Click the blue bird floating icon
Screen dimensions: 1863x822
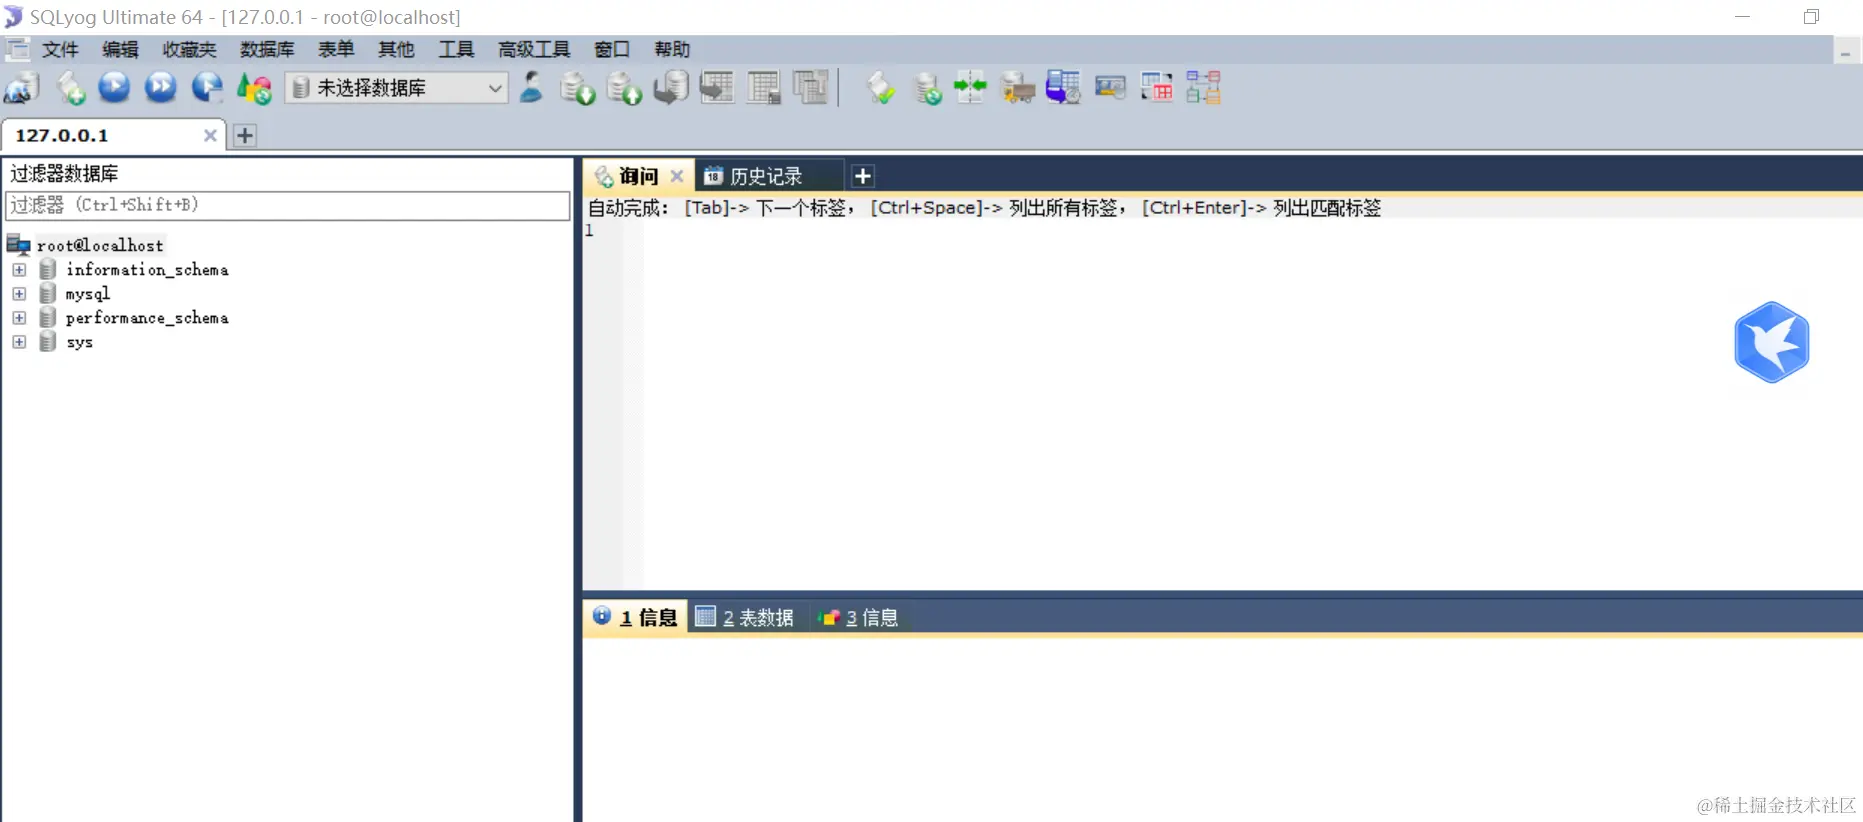click(x=1771, y=342)
